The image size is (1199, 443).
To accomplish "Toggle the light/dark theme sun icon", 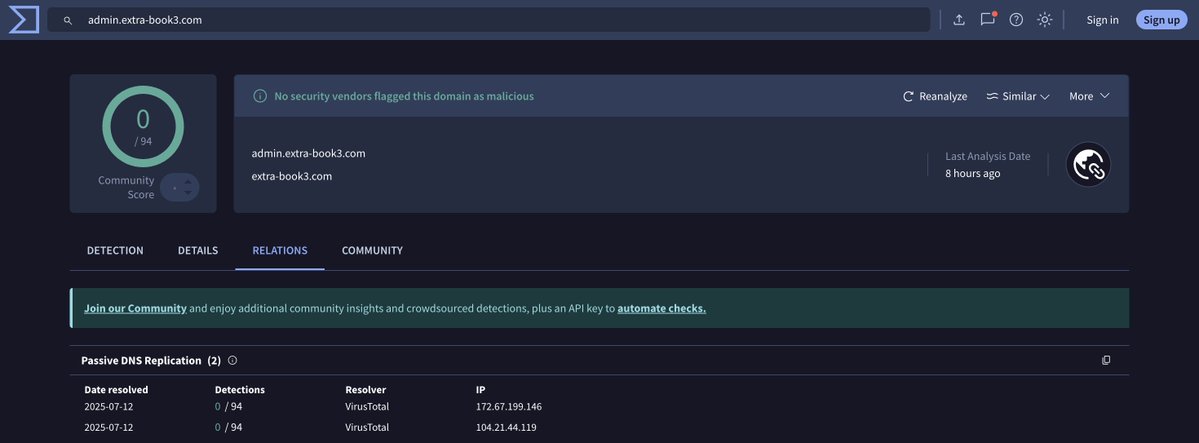I will pyautogui.click(x=1045, y=20).
